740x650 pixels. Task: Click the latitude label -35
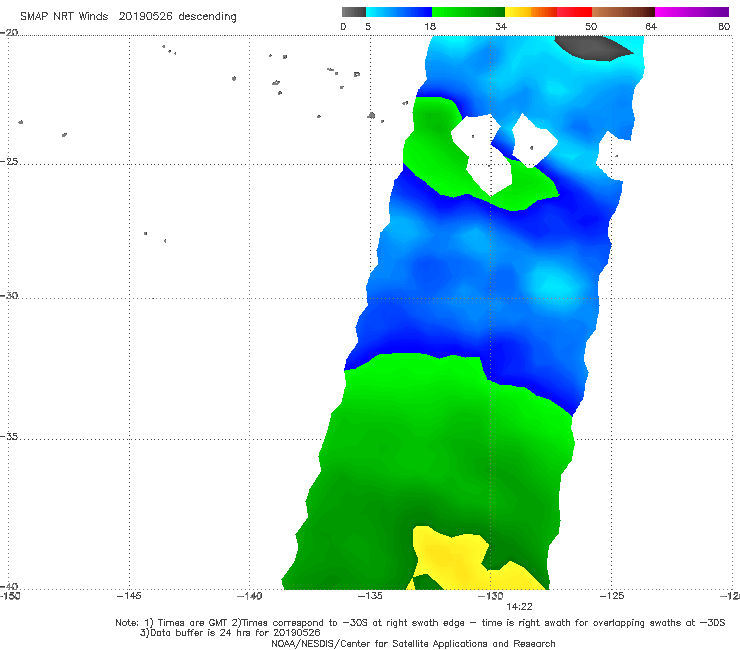[9, 437]
